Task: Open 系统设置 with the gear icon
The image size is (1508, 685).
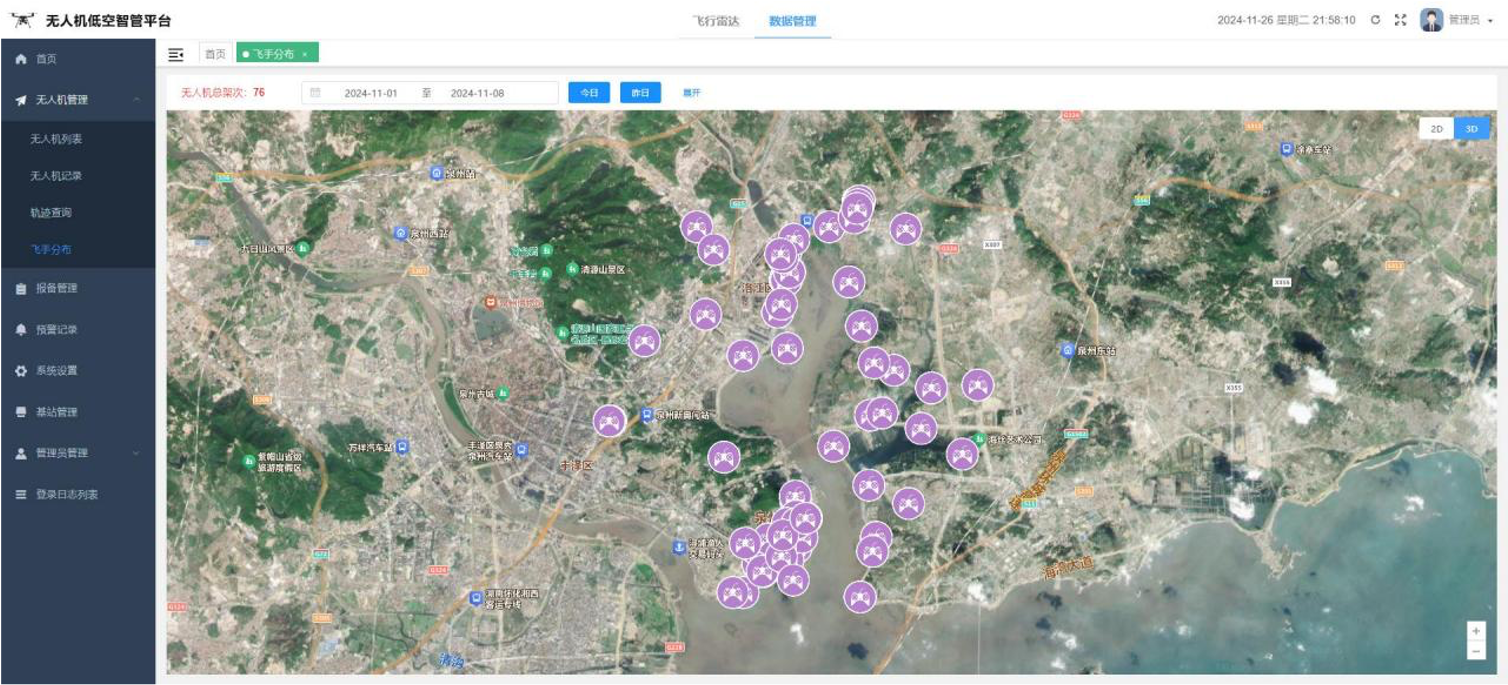Action: pos(56,370)
